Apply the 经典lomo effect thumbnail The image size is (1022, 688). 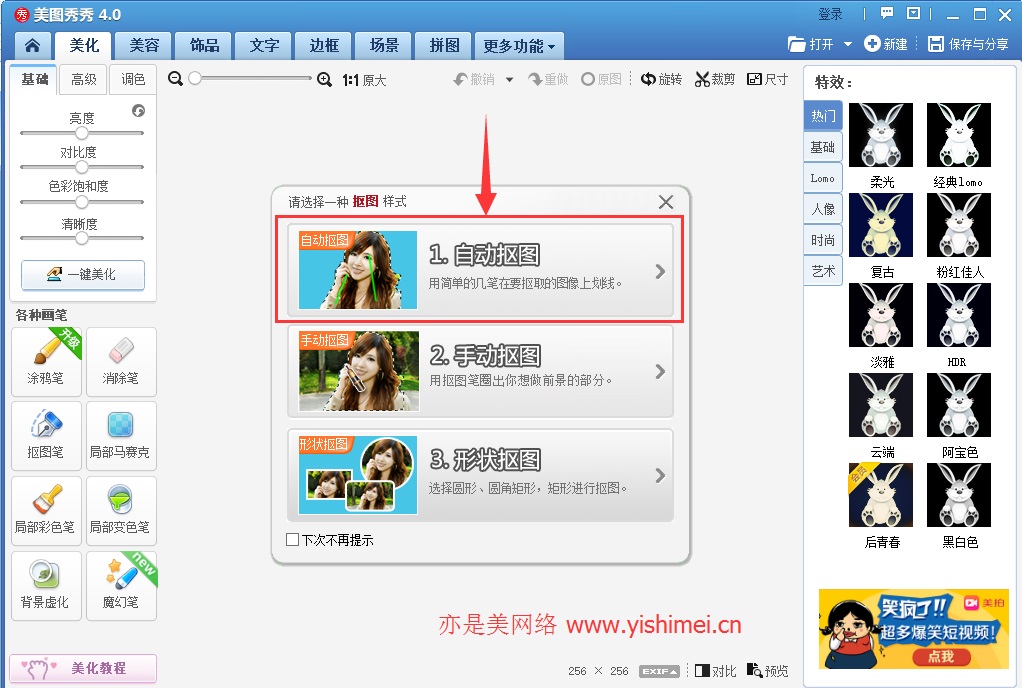tap(959, 136)
